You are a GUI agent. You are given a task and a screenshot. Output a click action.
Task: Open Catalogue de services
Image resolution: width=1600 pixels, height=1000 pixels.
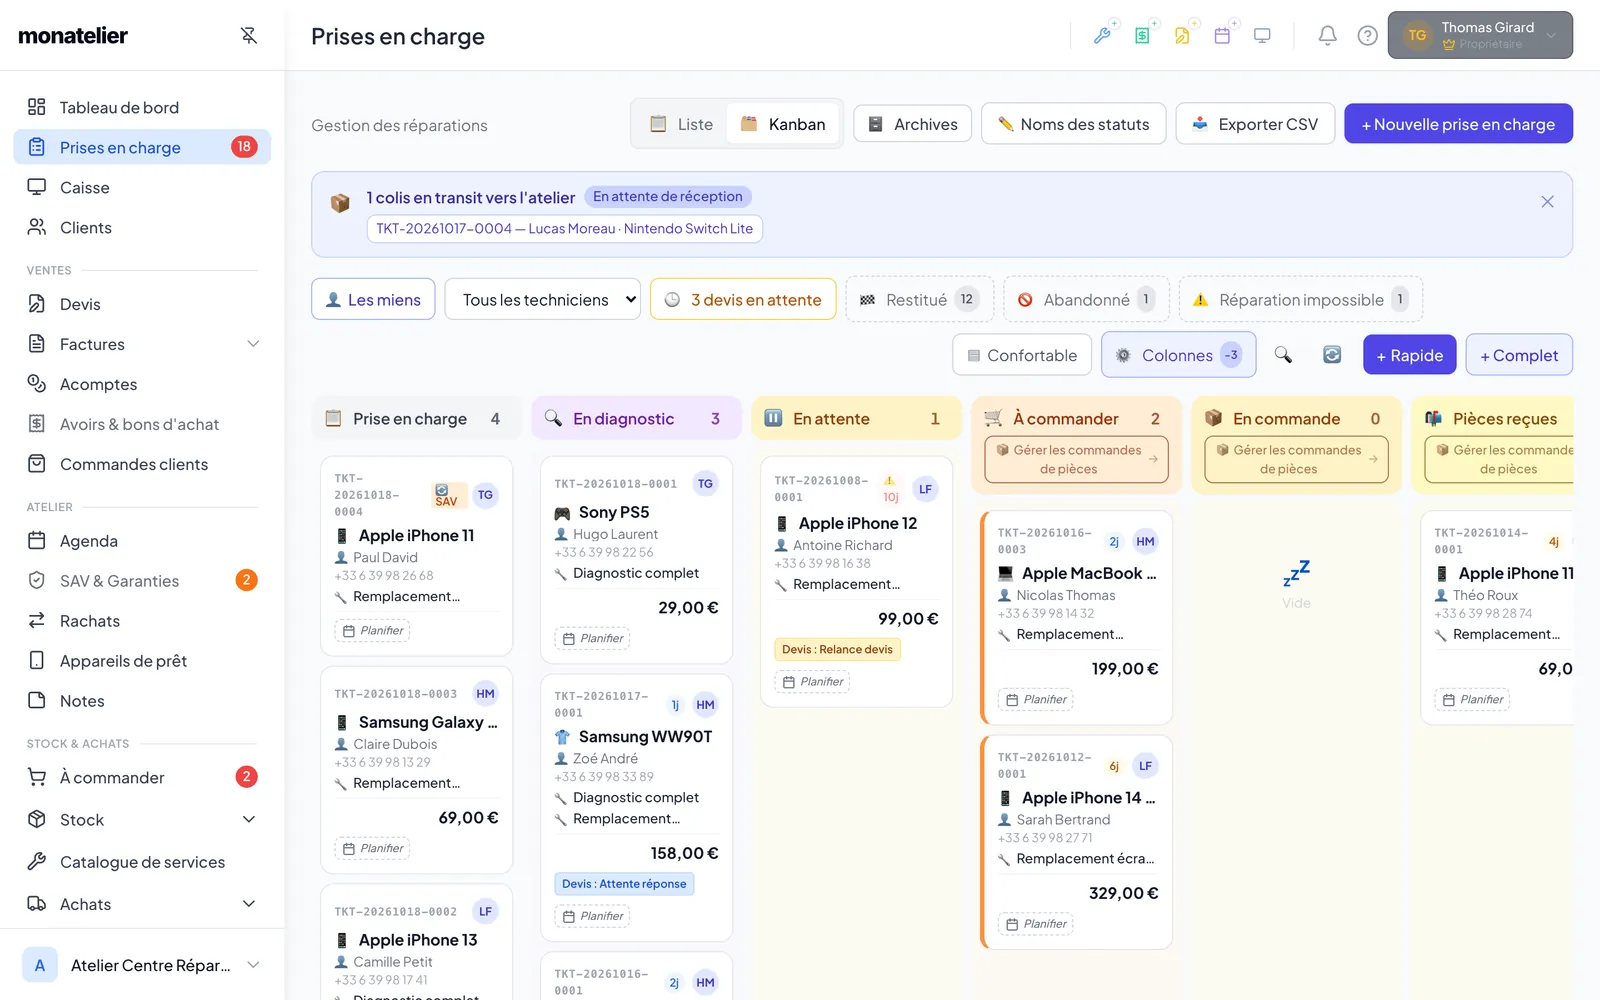point(142,862)
